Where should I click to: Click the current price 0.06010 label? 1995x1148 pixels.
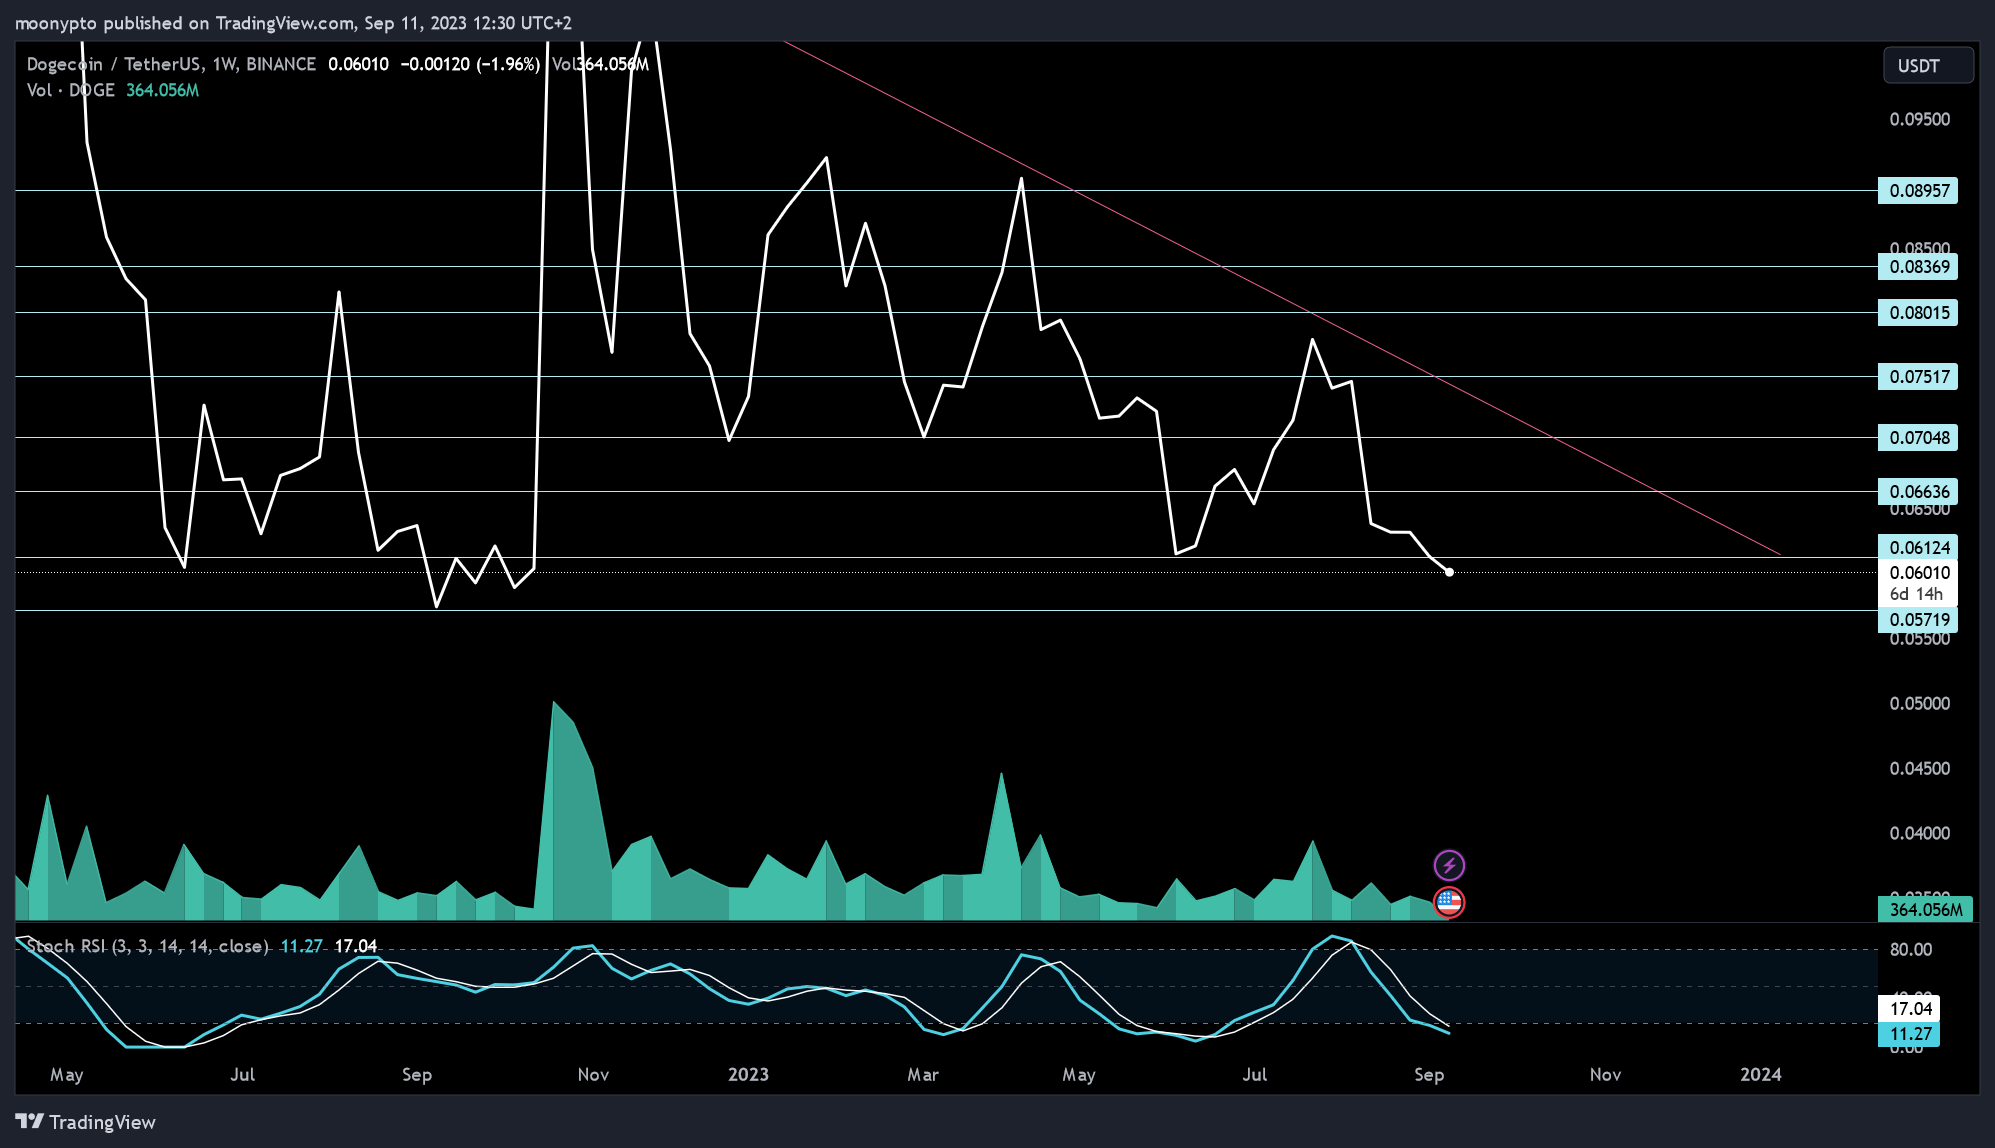point(1918,573)
